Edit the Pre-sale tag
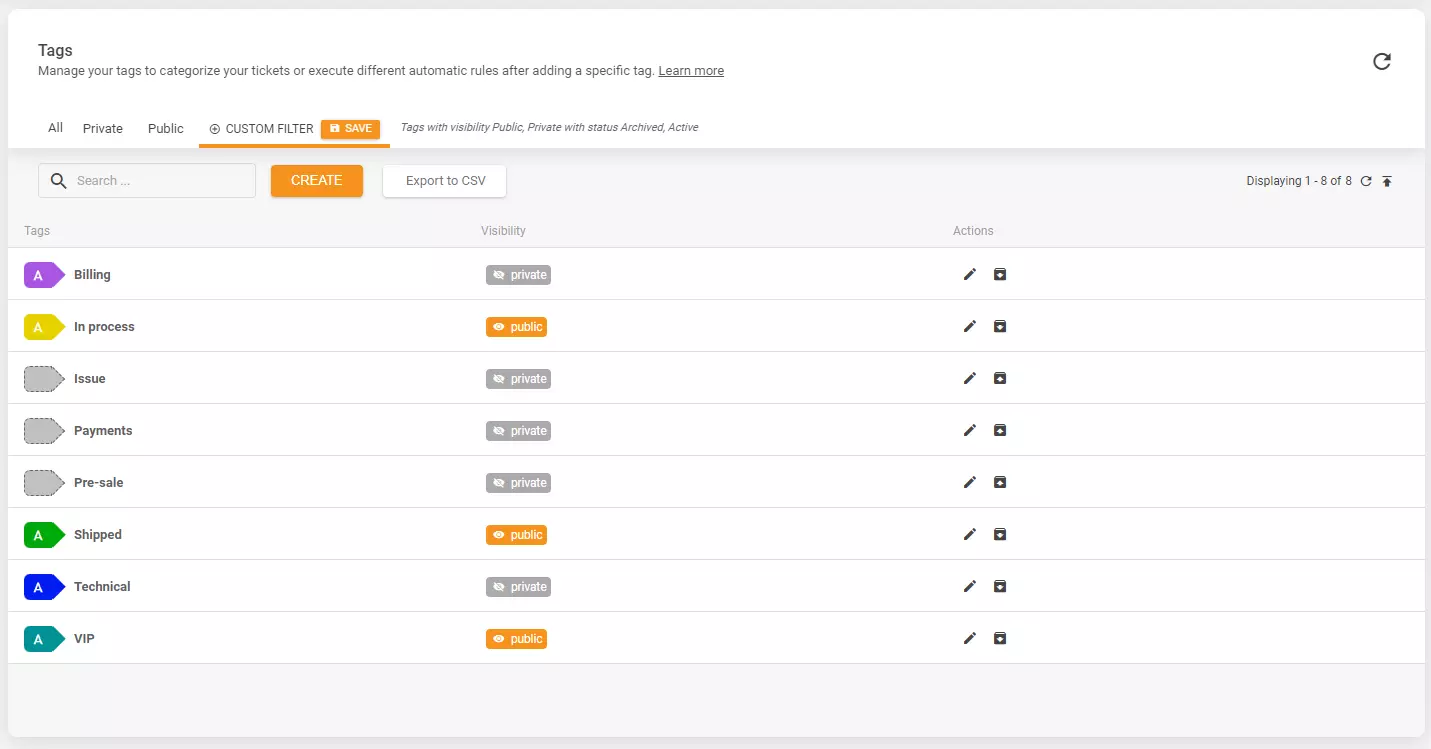 tap(969, 482)
